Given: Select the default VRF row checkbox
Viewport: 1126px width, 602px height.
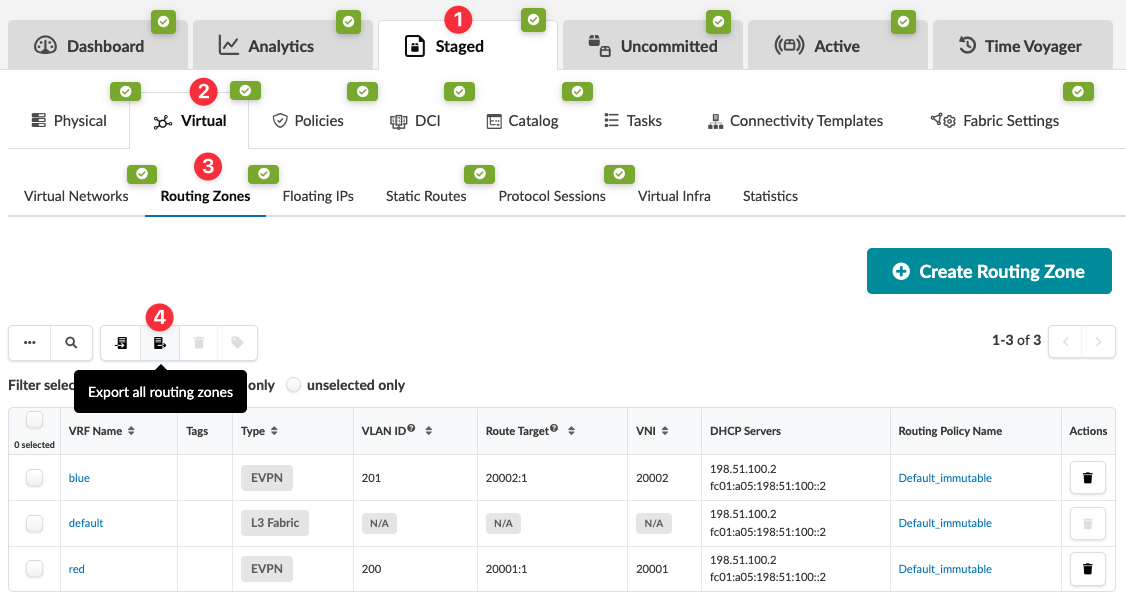Looking at the screenshot, I should point(34,523).
